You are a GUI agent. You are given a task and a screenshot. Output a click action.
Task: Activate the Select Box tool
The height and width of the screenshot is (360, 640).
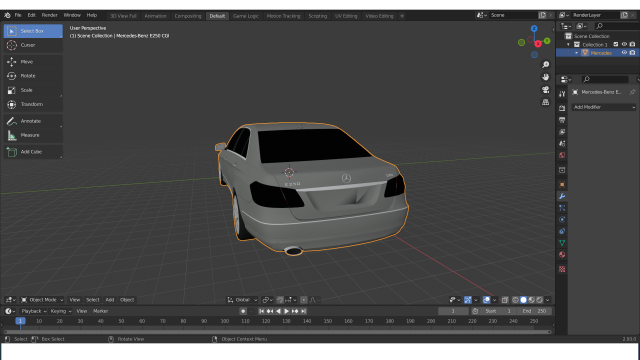coord(33,31)
